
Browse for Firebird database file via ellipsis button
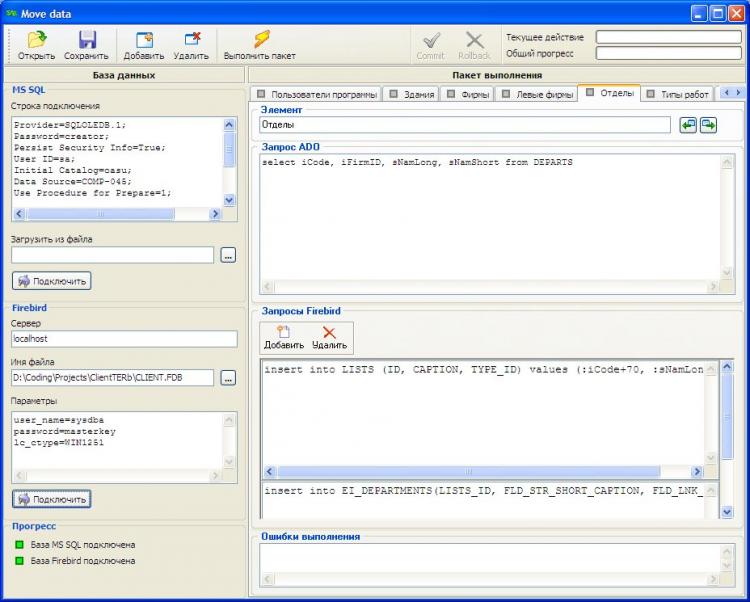pos(228,378)
